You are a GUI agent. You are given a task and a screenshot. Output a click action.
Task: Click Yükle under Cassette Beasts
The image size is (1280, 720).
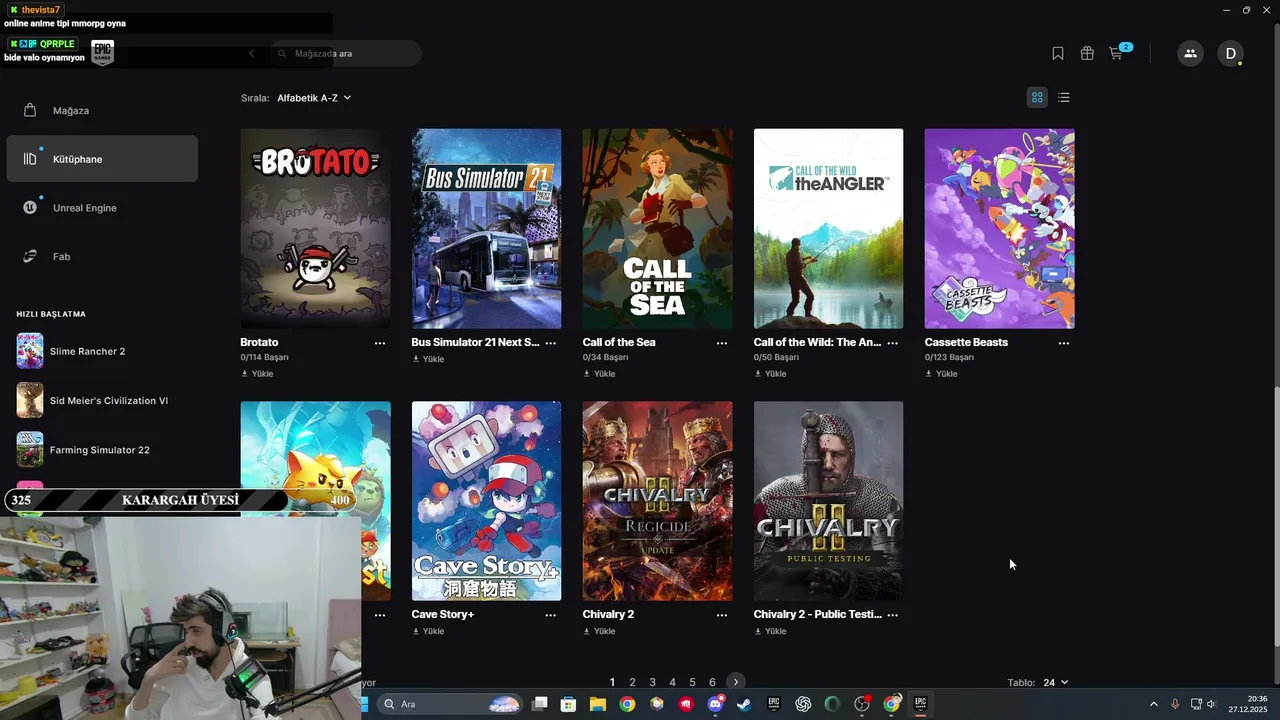pyautogui.click(x=941, y=374)
